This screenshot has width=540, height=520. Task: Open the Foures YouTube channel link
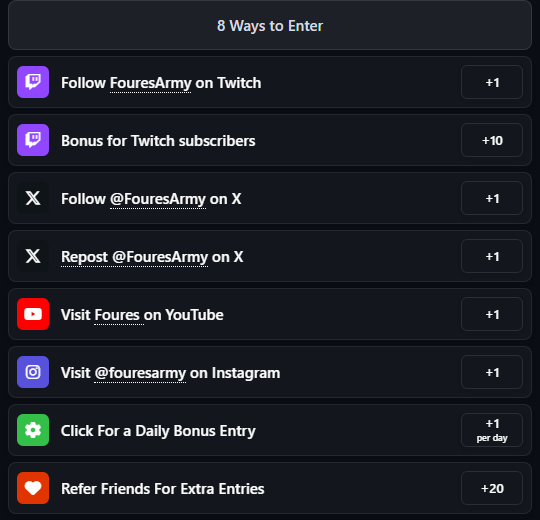pos(117,315)
